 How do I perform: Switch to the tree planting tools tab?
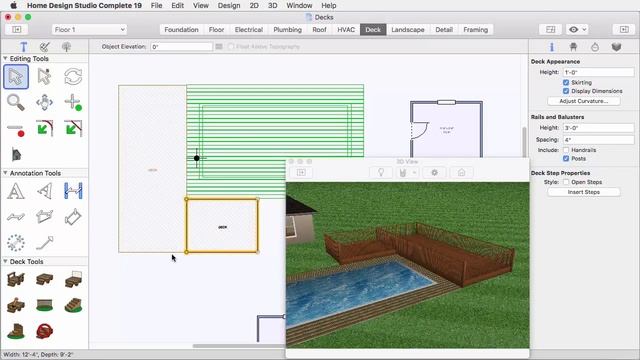tap(66, 47)
